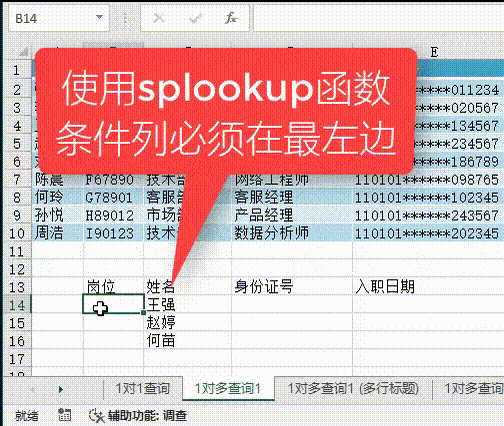Click the 网络工程师 cell
504x426 pixels.
(x=292, y=180)
